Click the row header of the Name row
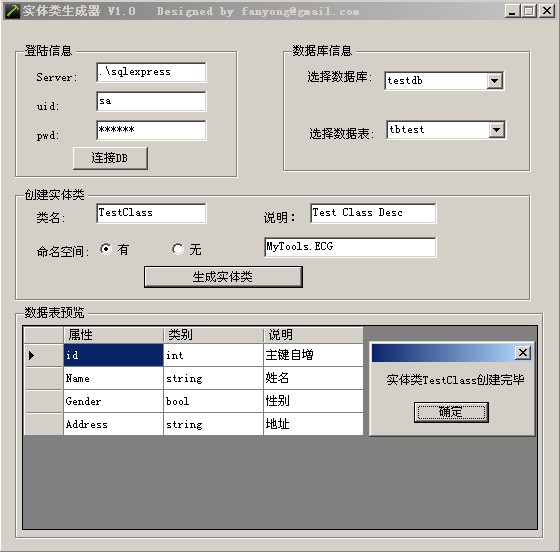Viewport: 560px width, 552px height. (44, 378)
